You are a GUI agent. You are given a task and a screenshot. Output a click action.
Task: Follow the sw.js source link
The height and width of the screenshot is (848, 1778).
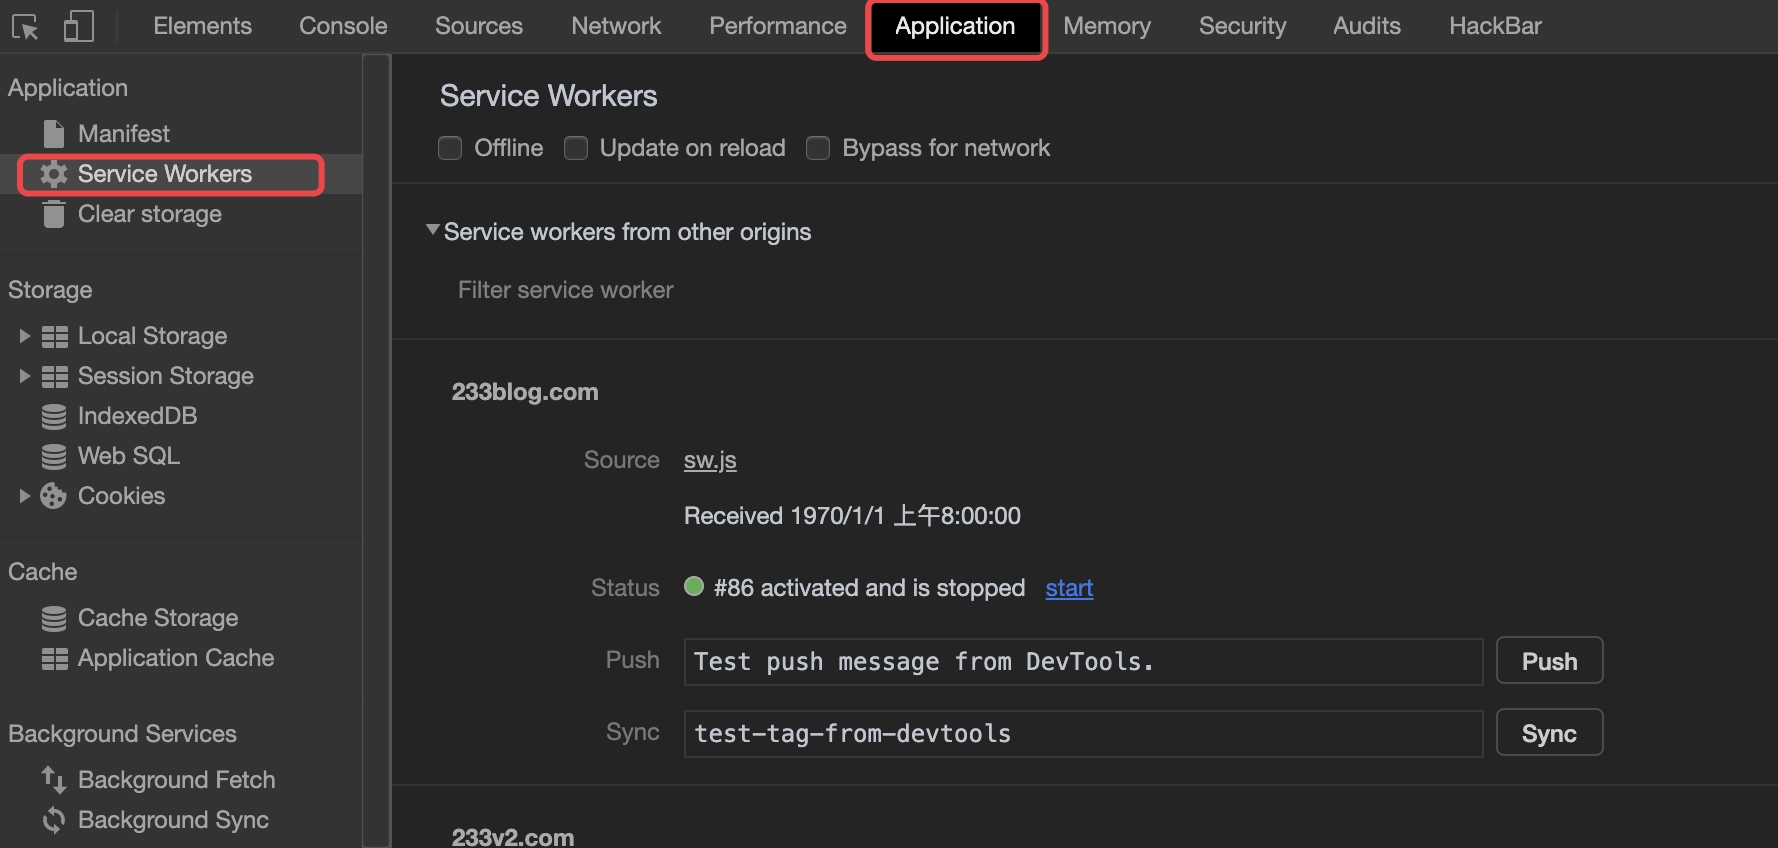click(x=710, y=460)
